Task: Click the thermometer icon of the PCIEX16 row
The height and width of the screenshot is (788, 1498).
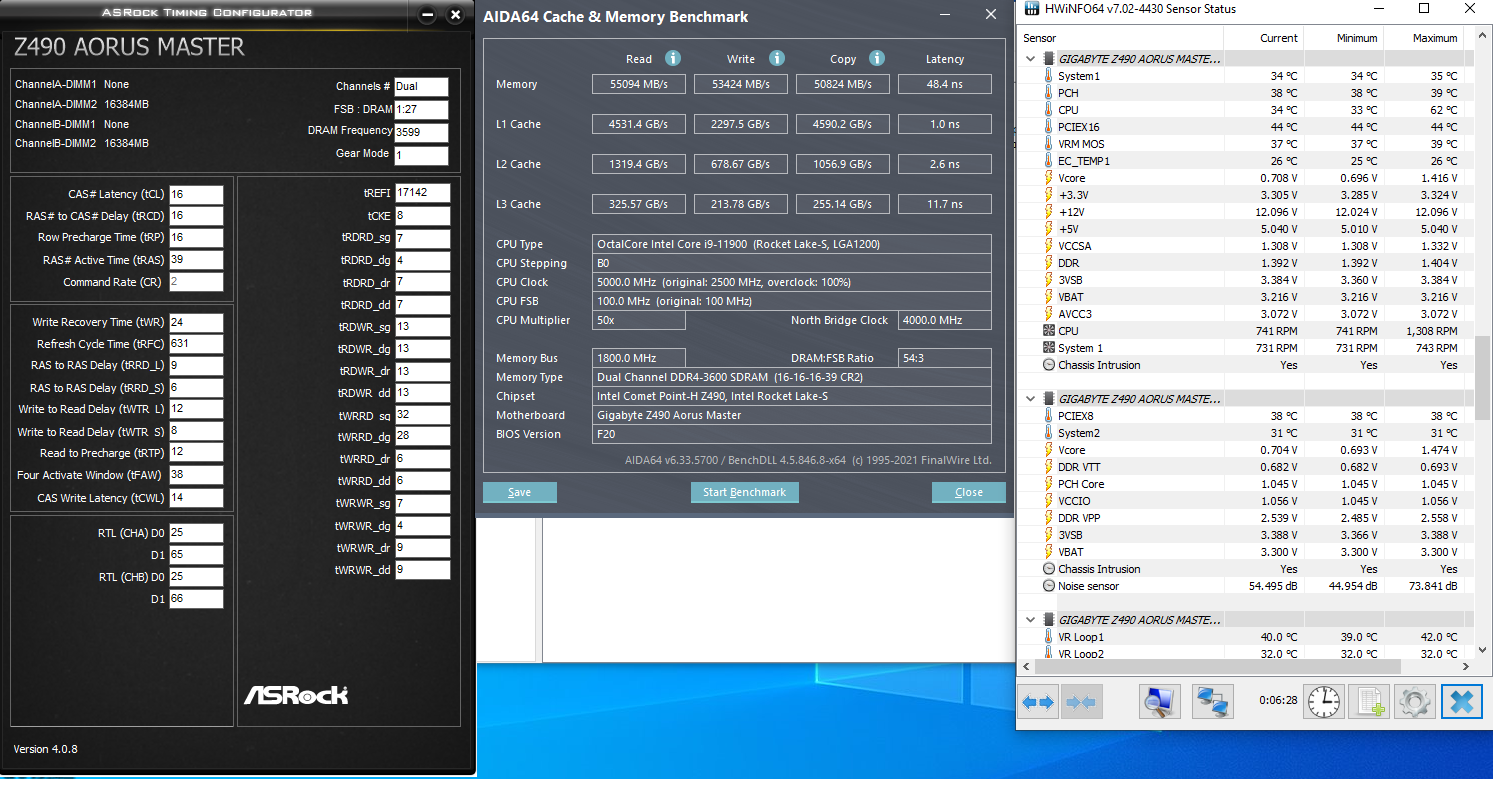Action: 1048,127
